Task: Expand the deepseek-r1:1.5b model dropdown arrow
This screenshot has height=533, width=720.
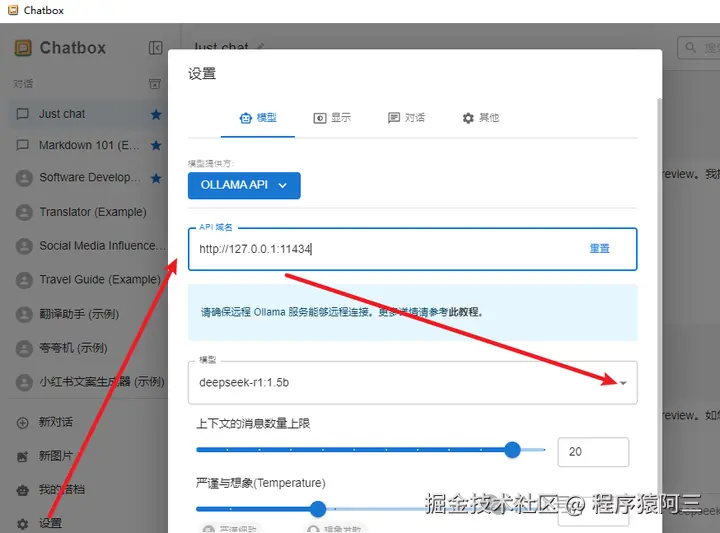Action: pyautogui.click(x=623, y=383)
